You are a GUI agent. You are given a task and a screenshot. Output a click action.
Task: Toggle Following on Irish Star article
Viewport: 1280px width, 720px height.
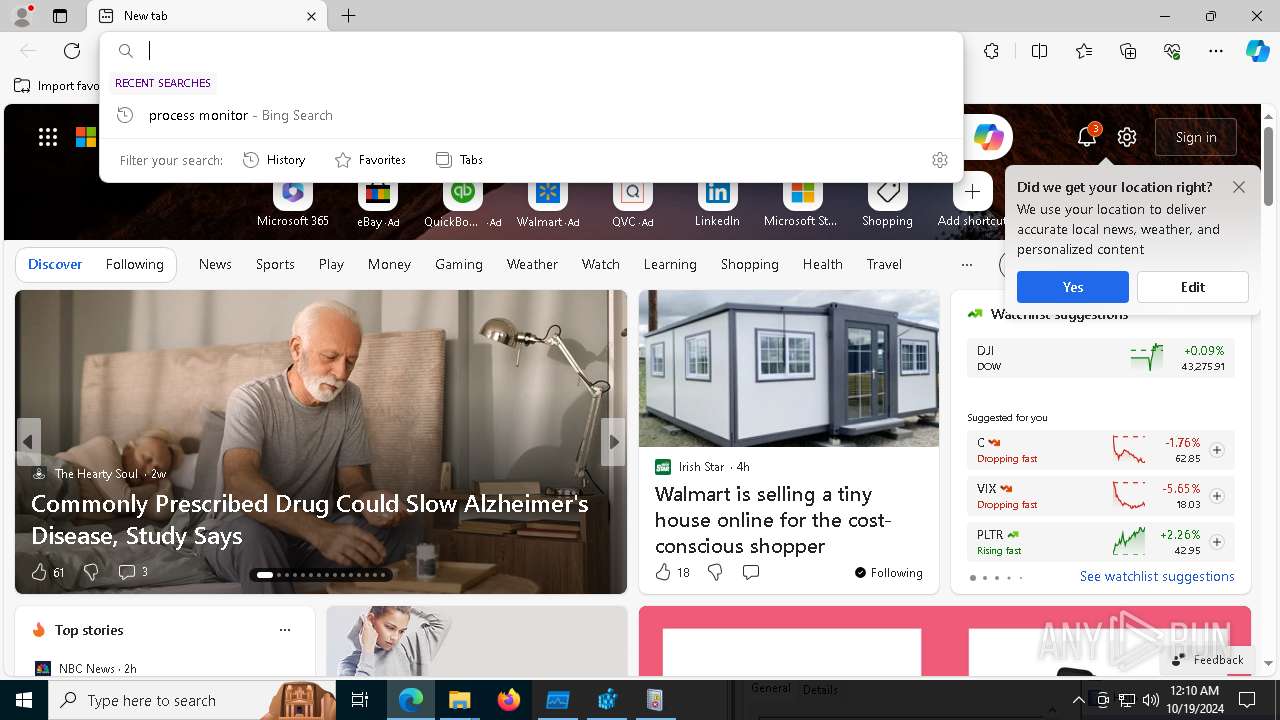(x=888, y=573)
